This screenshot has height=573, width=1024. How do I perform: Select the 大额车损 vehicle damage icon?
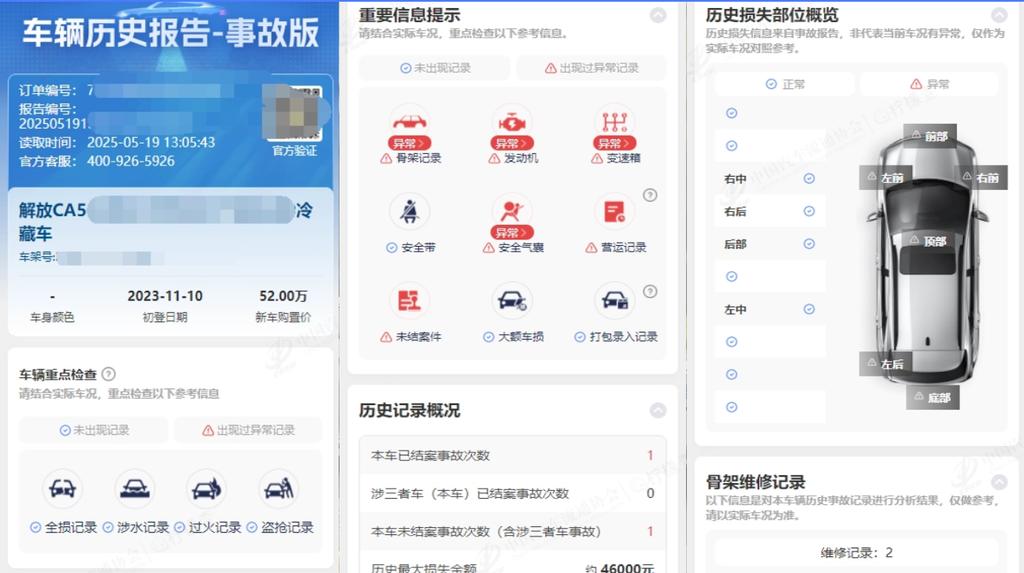click(512, 301)
